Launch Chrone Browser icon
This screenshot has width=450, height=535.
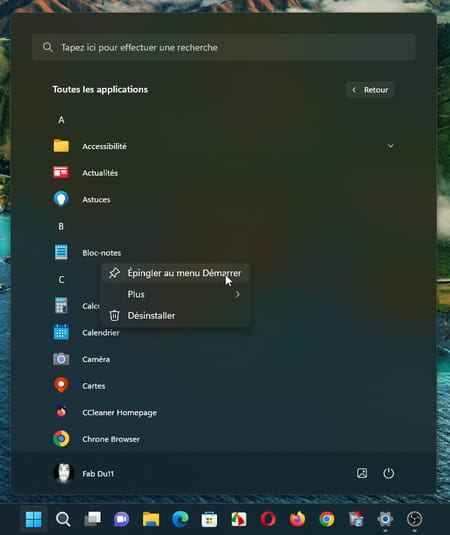pos(61,439)
